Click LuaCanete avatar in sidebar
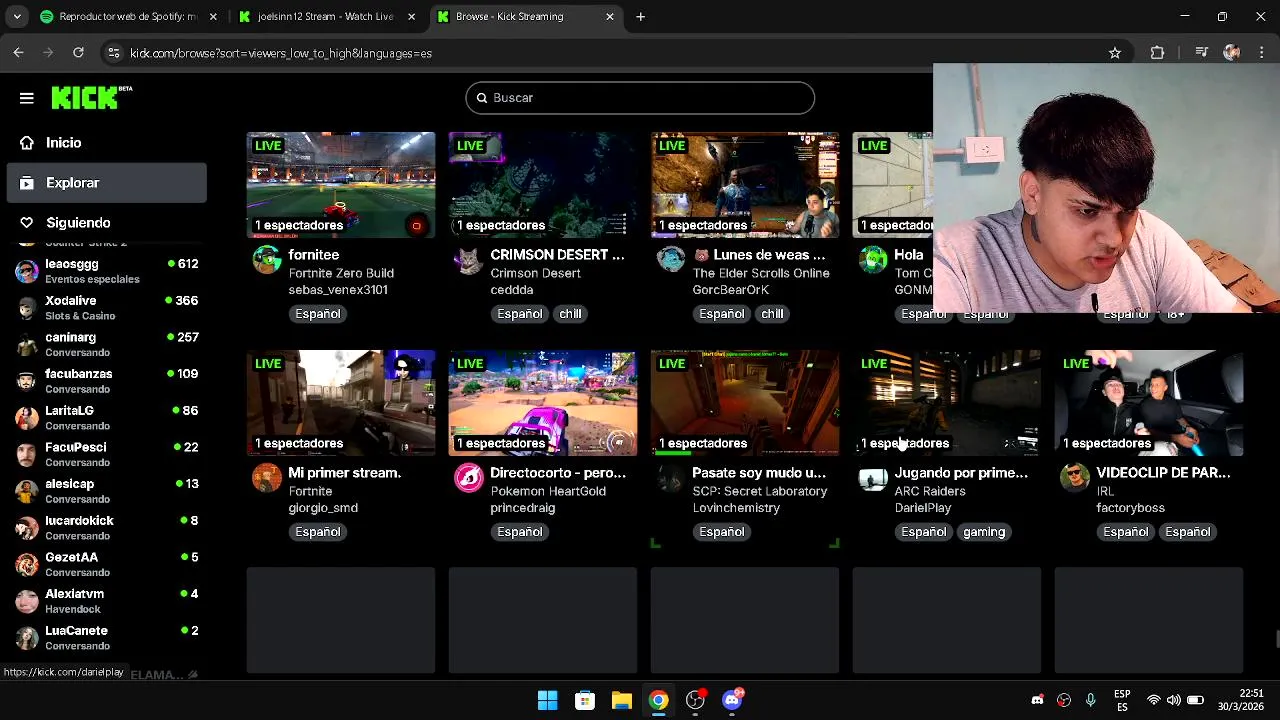1280x720 pixels. [28, 638]
